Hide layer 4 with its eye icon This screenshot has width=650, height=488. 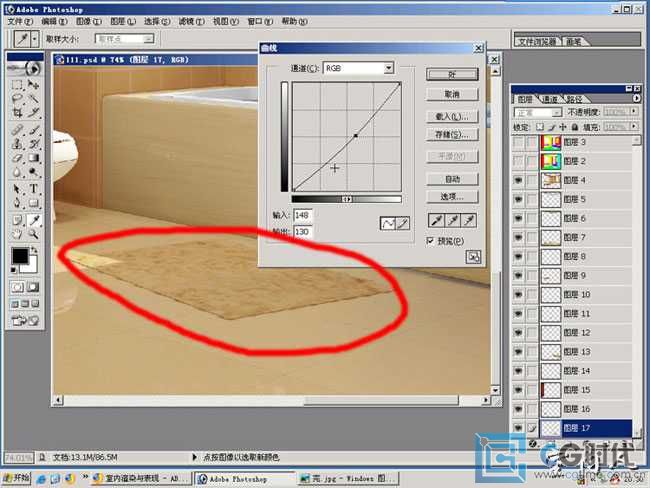518,180
